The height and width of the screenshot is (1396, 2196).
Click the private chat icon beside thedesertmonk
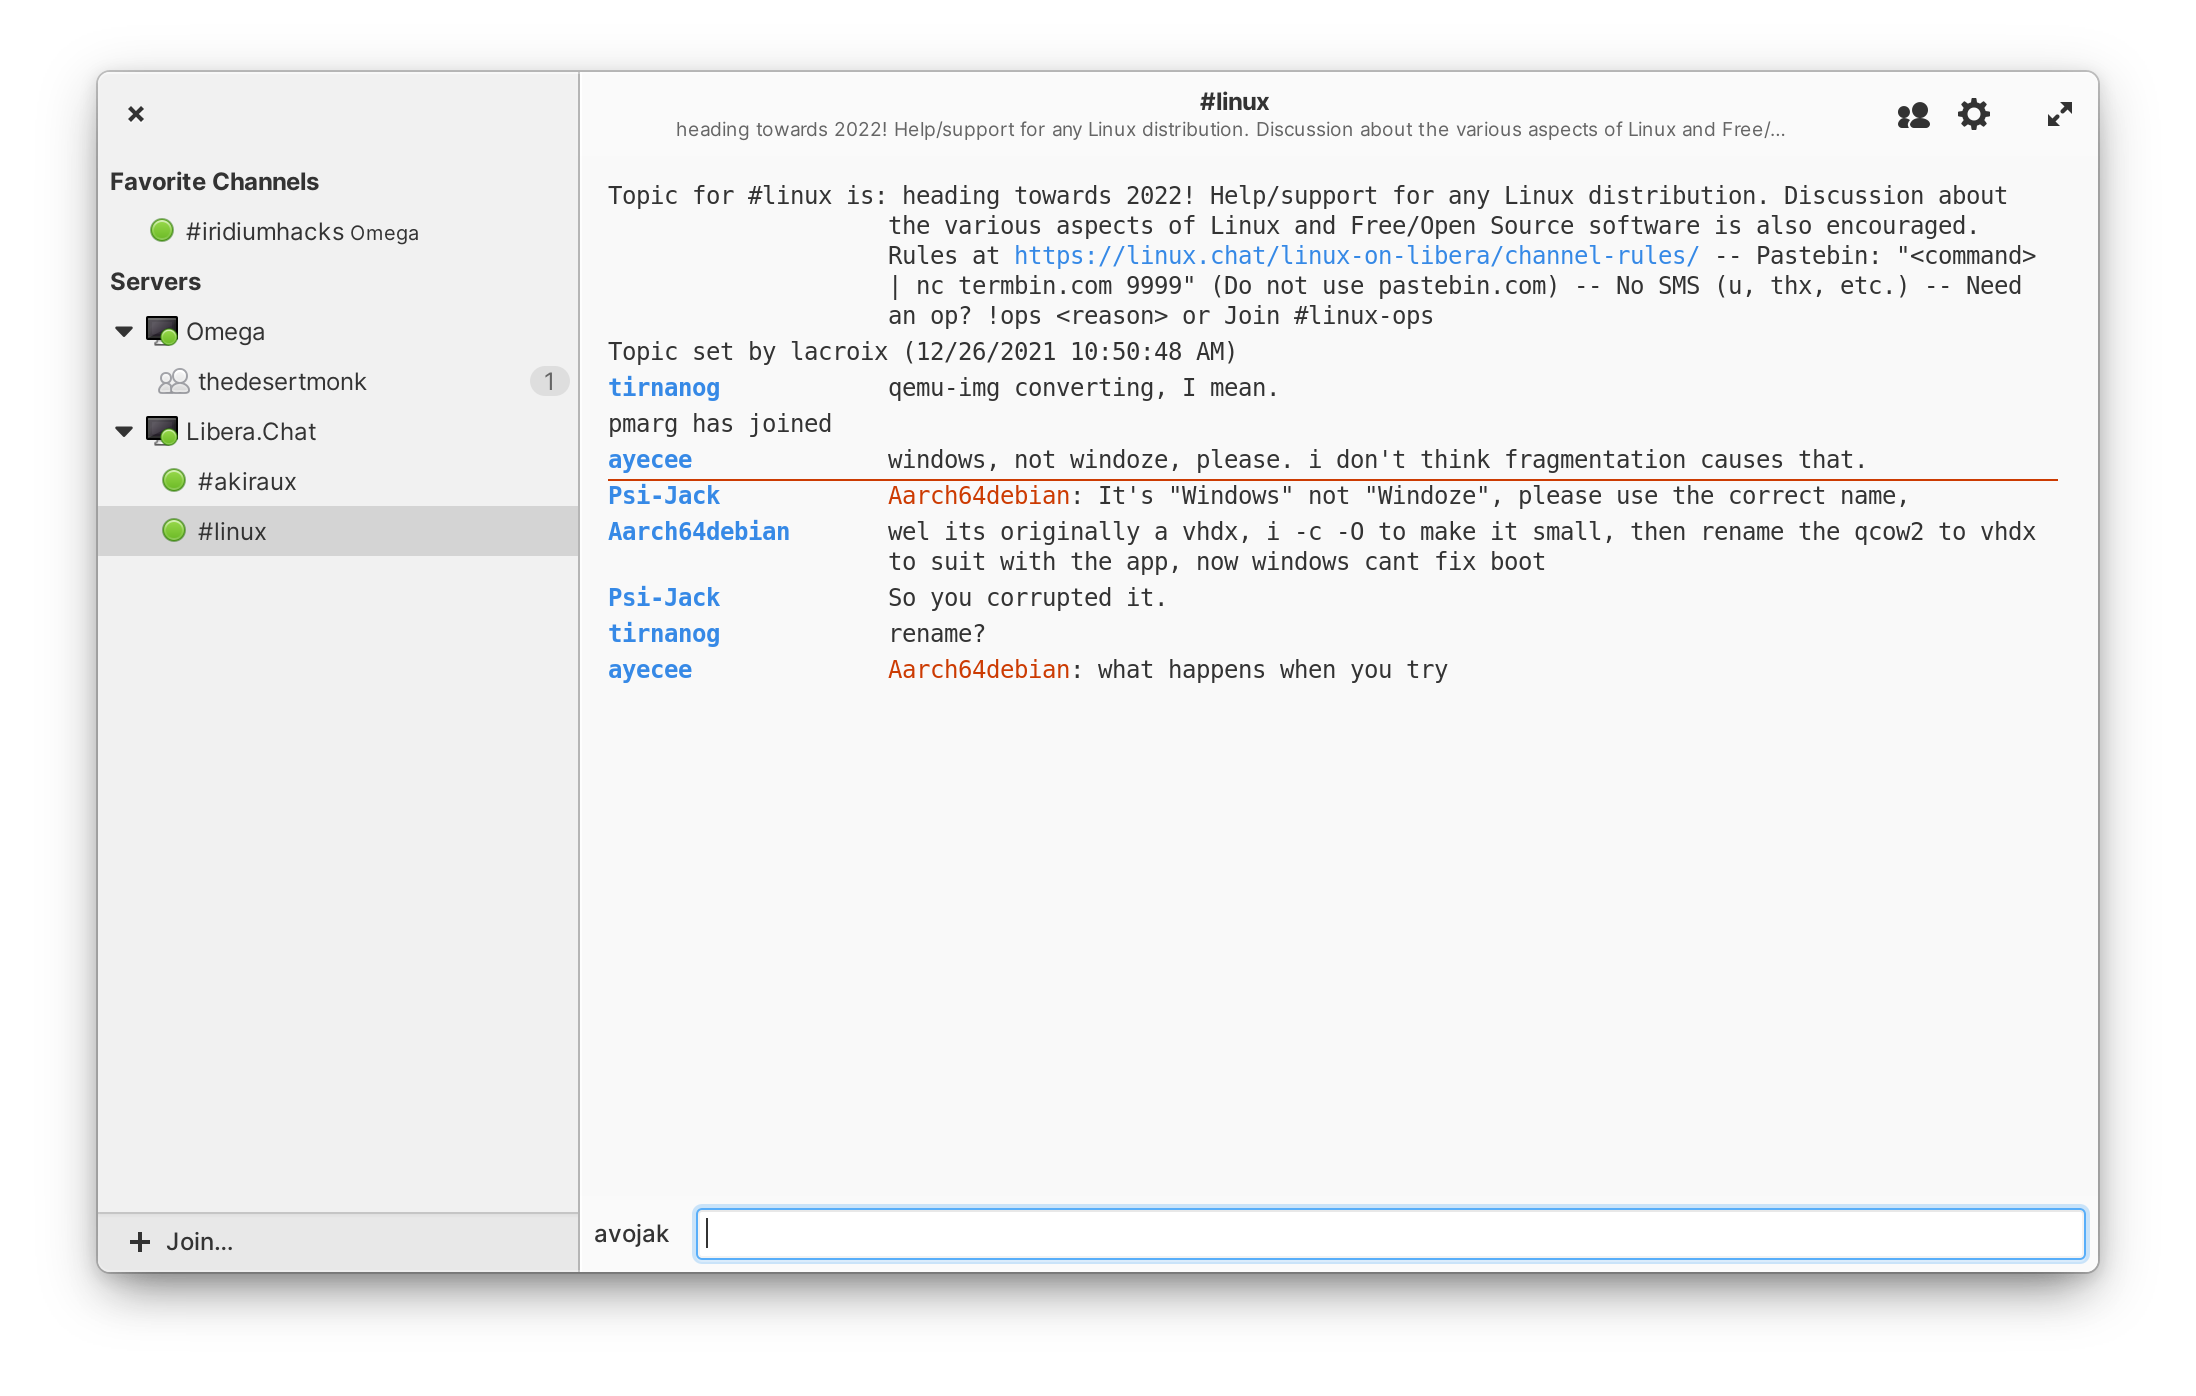(x=174, y=381)
